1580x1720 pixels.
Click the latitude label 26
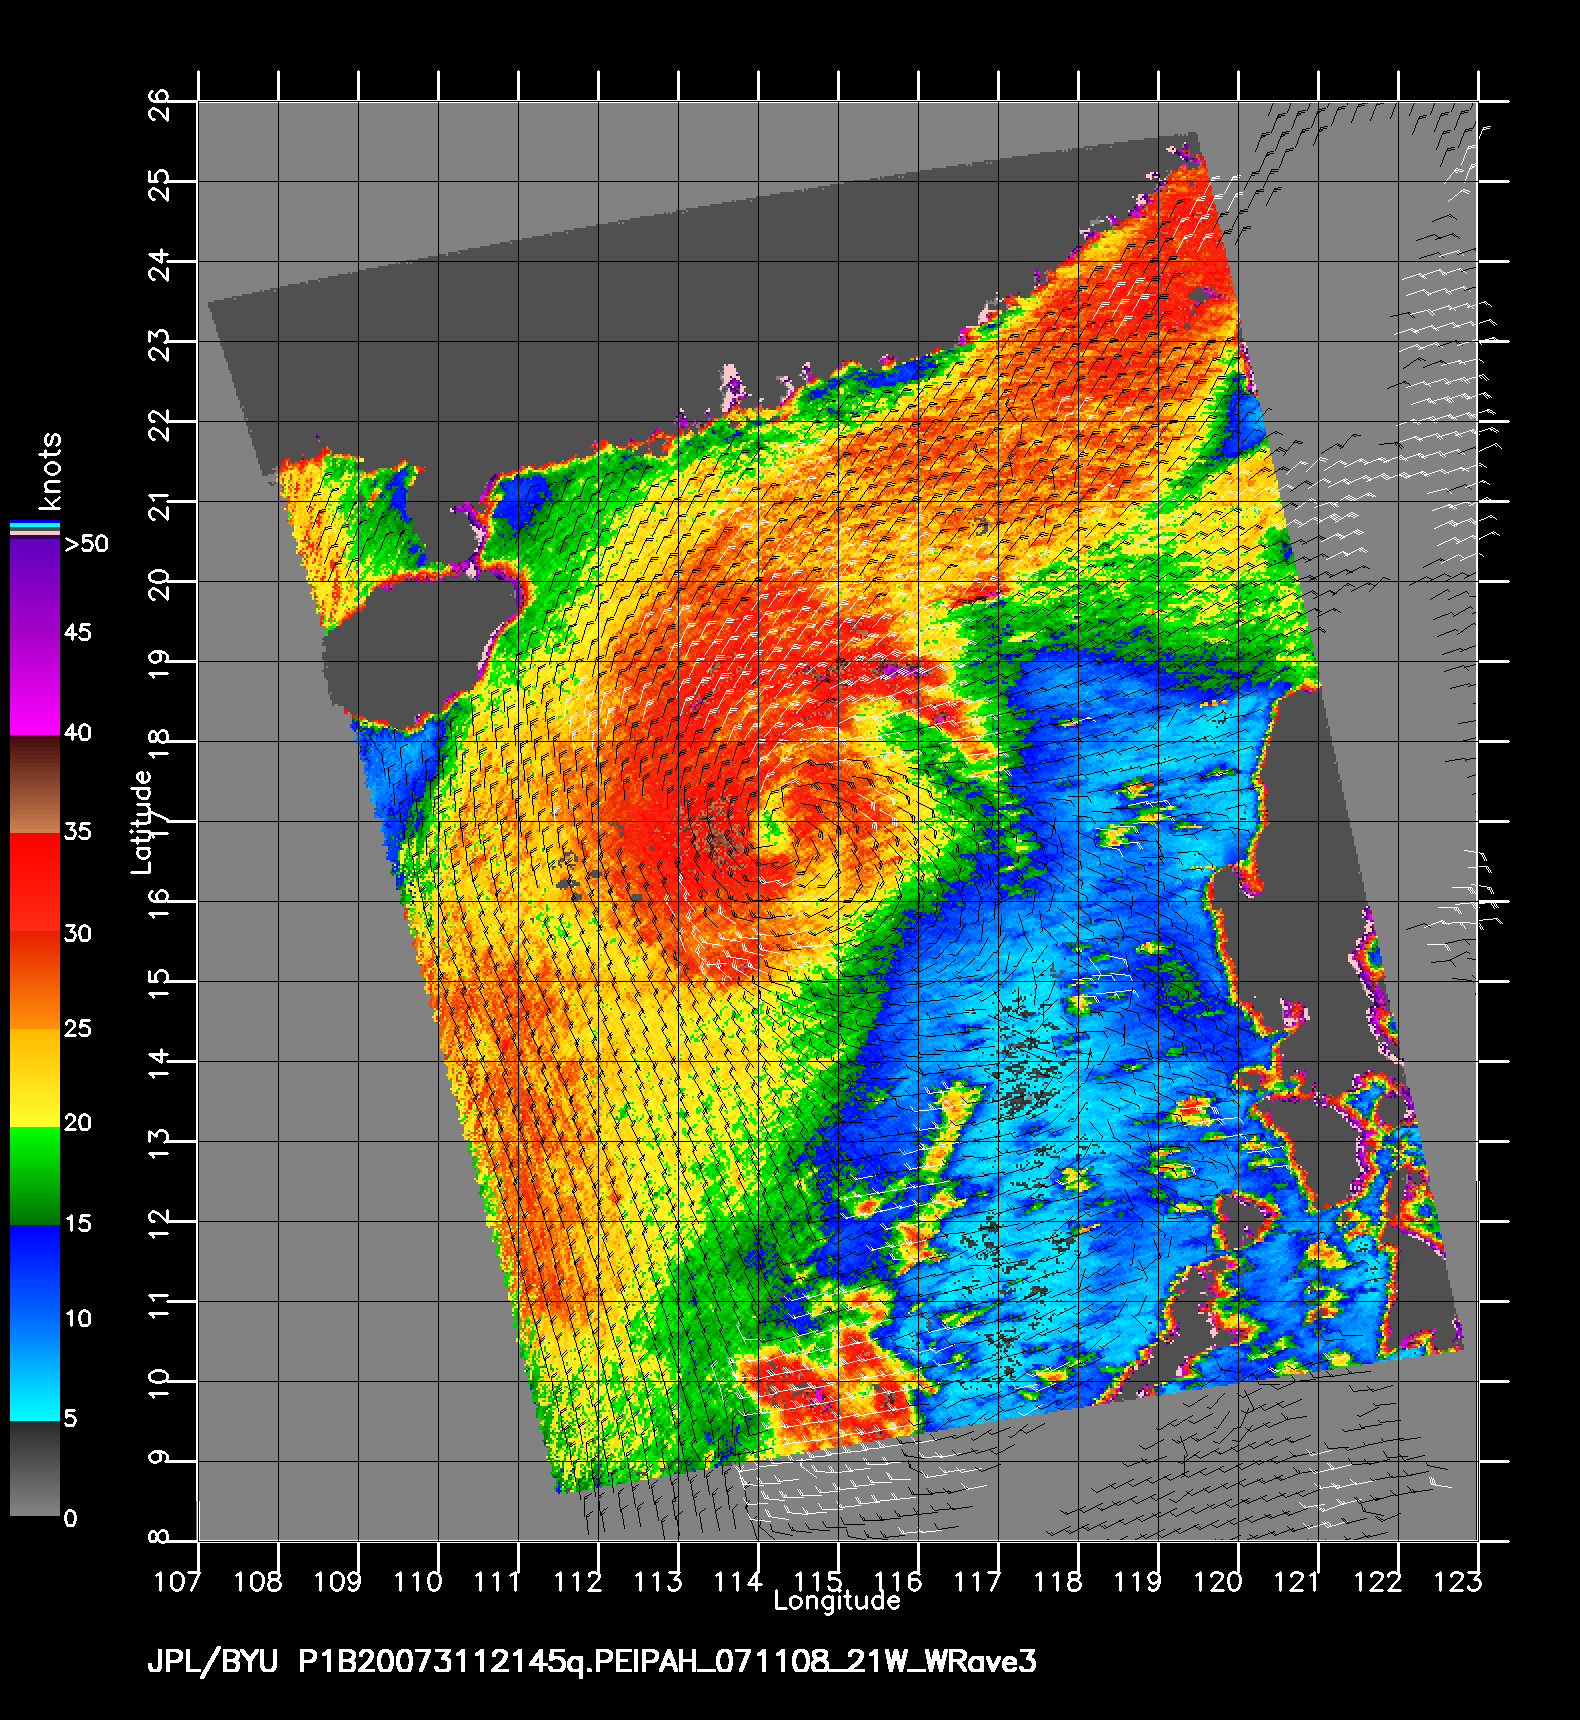(160, 104)
